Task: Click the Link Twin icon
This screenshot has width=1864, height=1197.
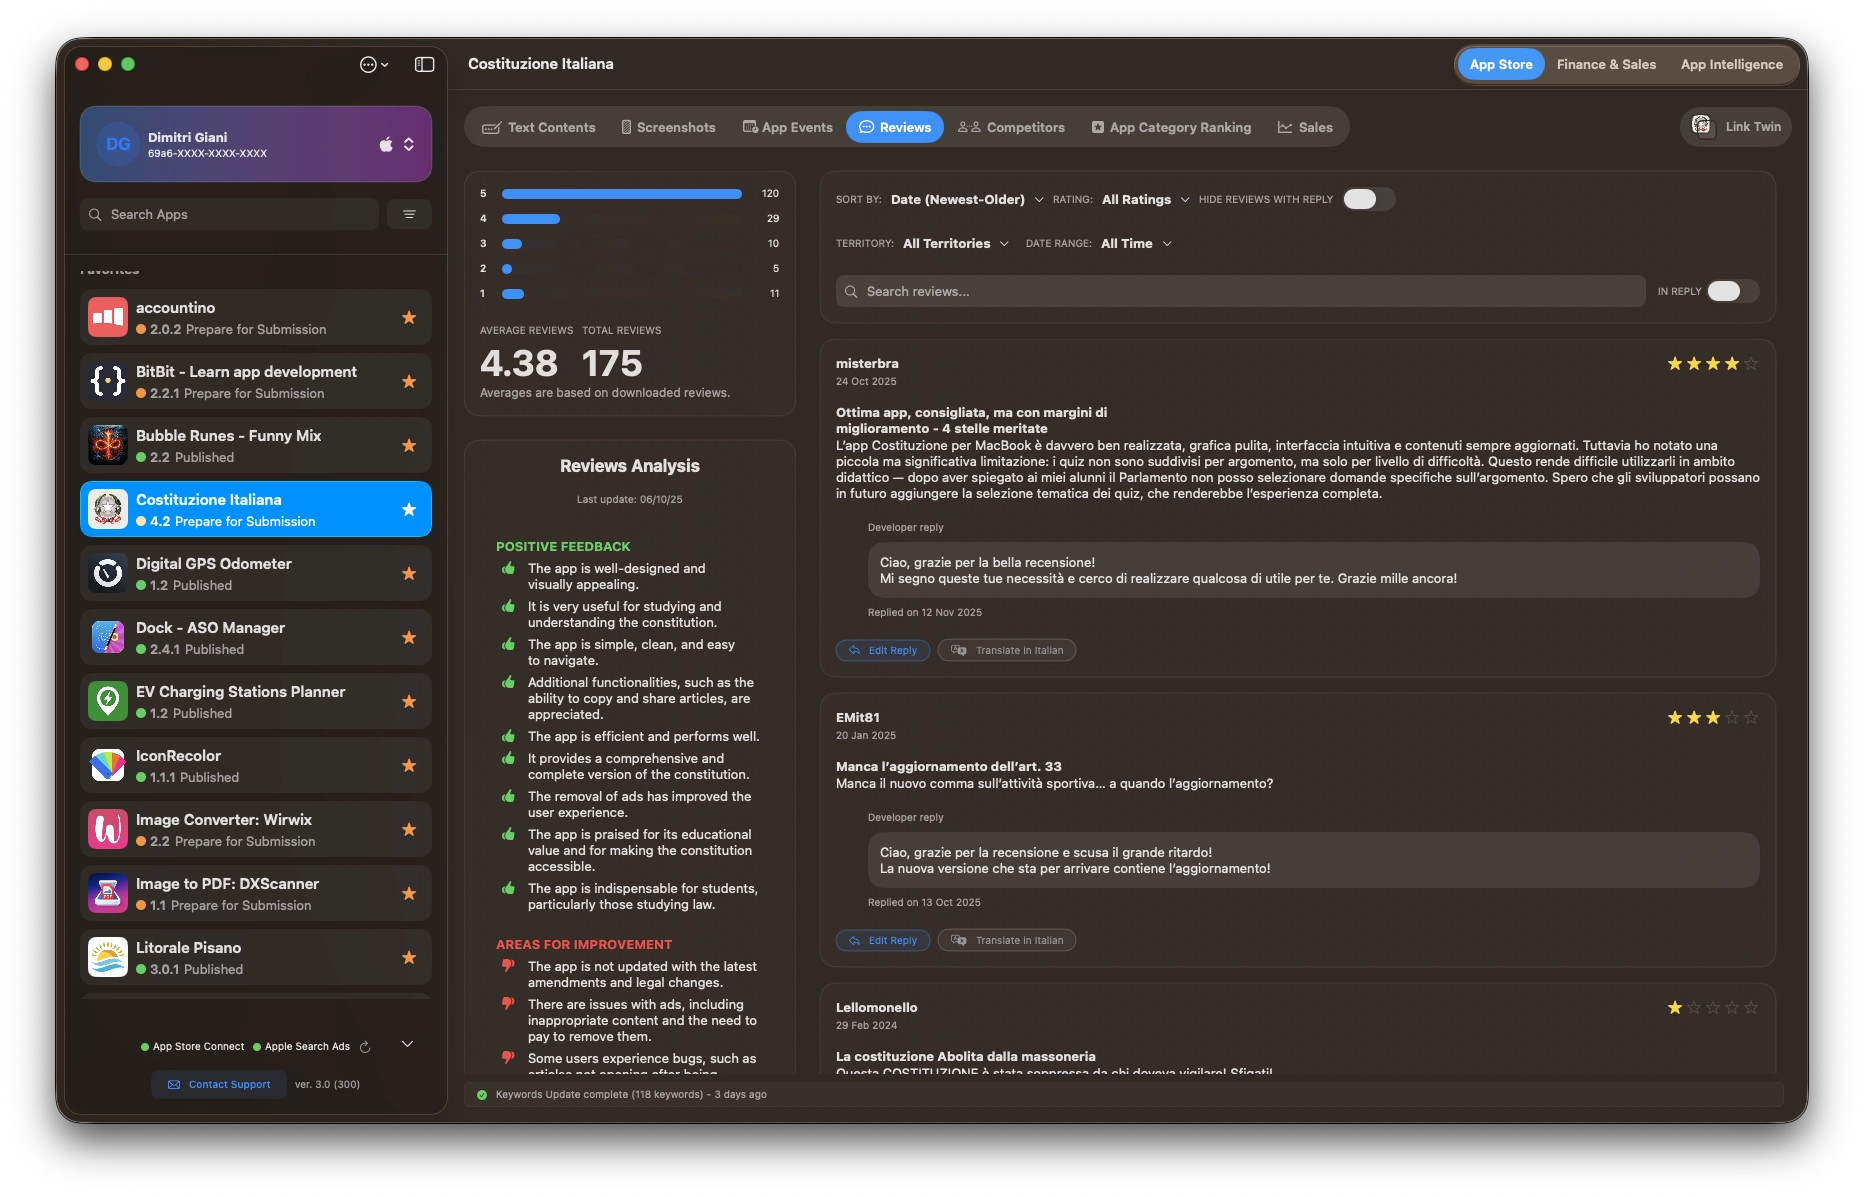Action: (1702, 126)
